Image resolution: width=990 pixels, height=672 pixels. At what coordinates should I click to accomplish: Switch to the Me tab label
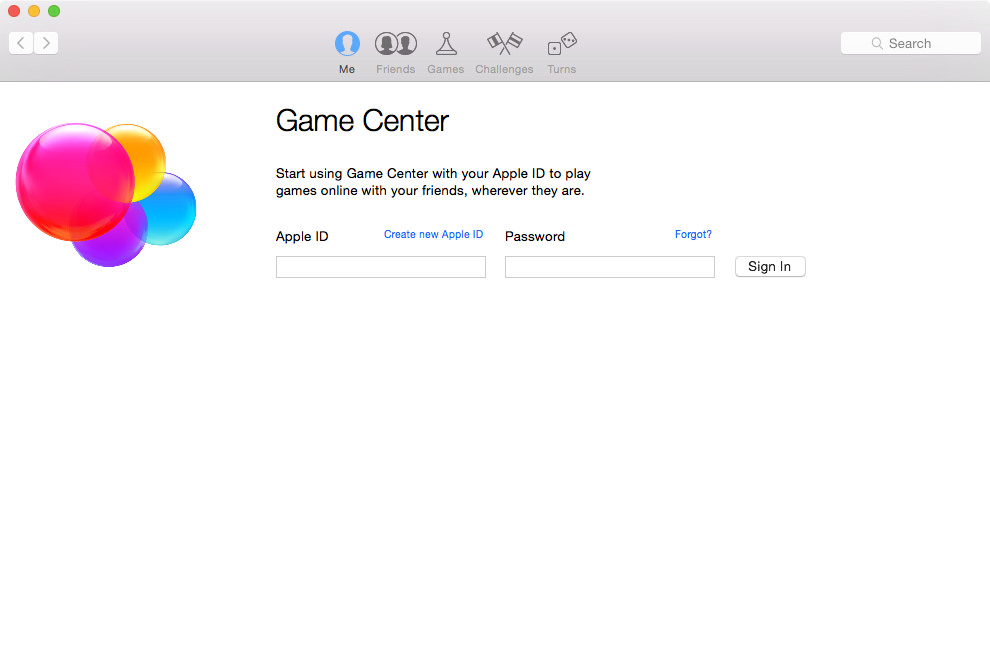click(x=347, y=69)
